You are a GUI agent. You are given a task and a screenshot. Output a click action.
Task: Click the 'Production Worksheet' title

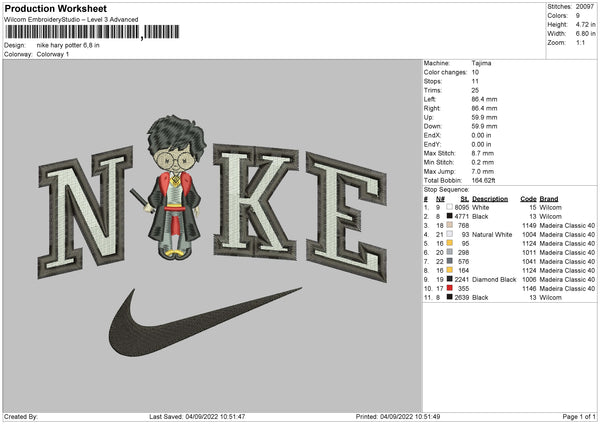[55, 8]
